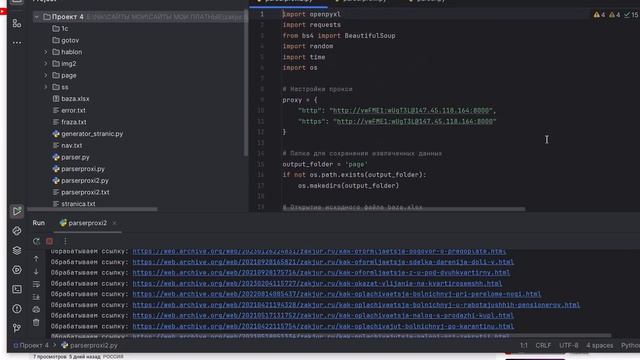This screenshot has width=640, height=360.
Task: Expand the img2 folder
Action: click(x=46, y=64)
